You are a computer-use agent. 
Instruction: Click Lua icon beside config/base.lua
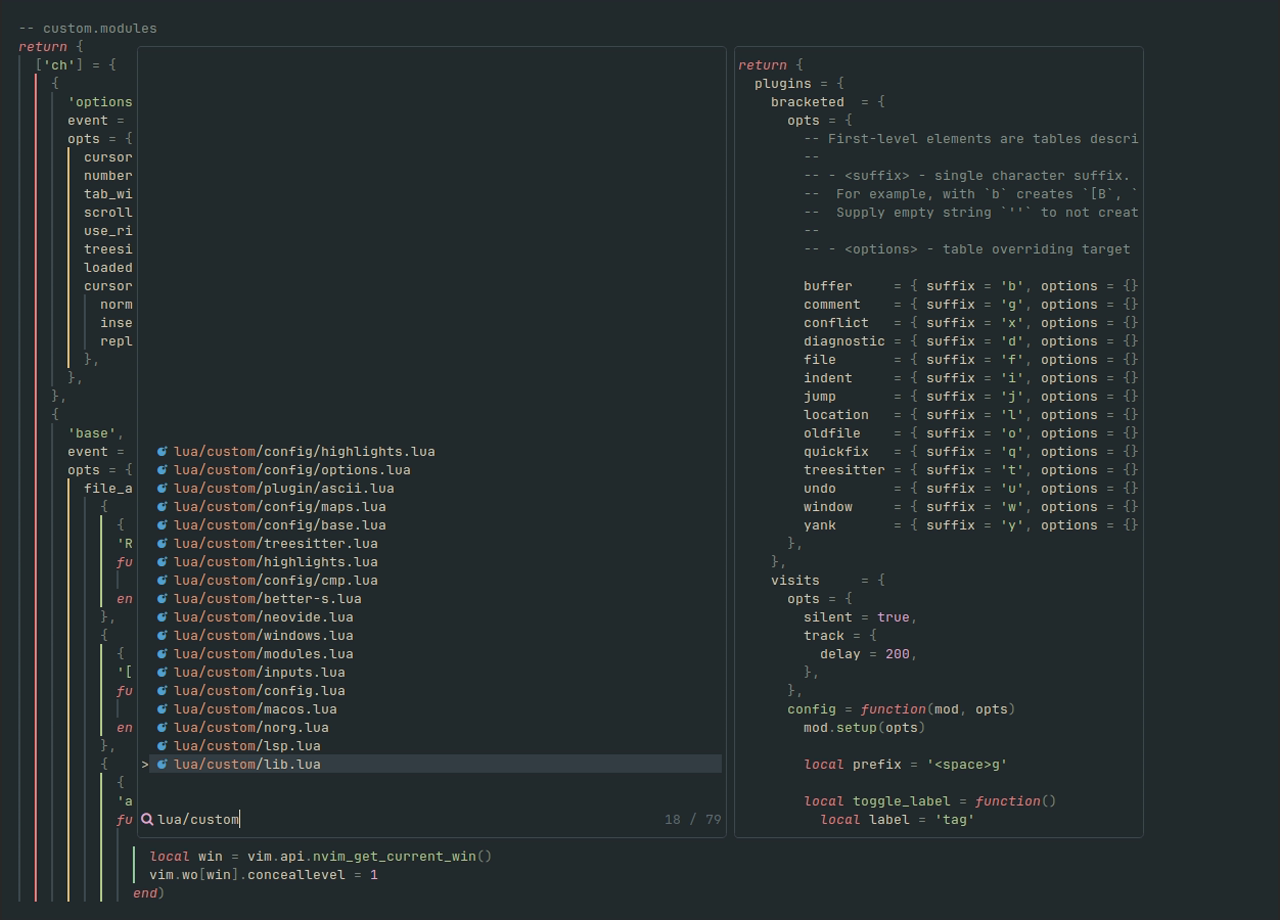click(x=162, y=525)
